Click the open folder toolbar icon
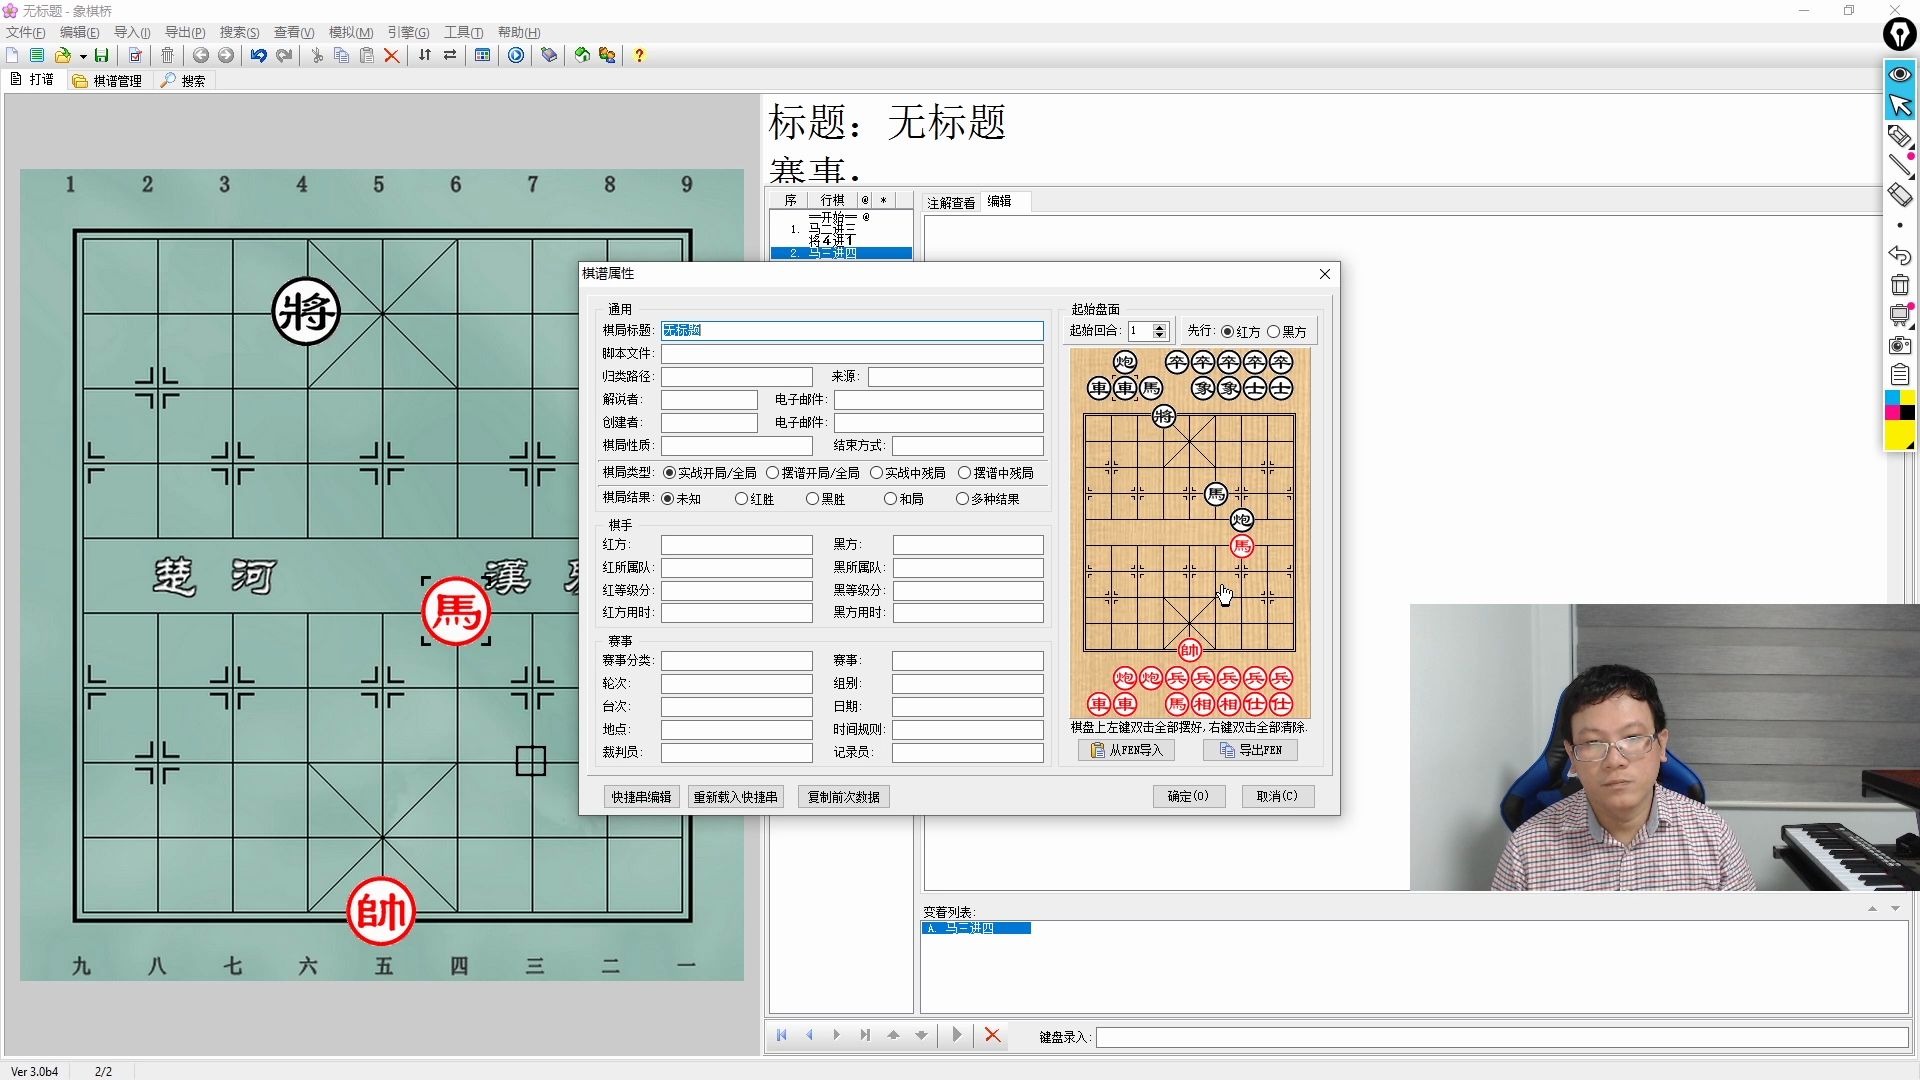Image resolution: width=1920 pixels, height=1080 pixels. click(x=64, y=56)
